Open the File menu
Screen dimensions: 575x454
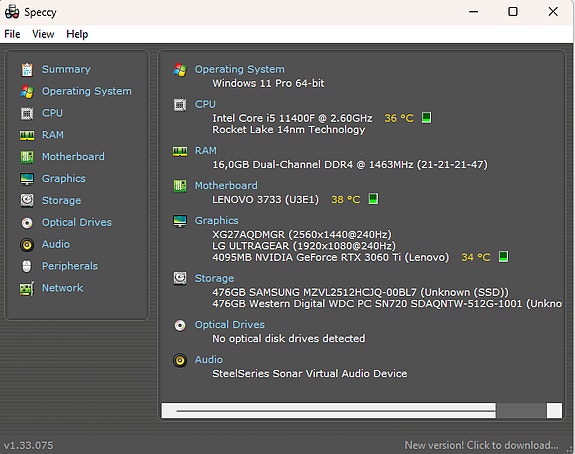click(12, 34)
